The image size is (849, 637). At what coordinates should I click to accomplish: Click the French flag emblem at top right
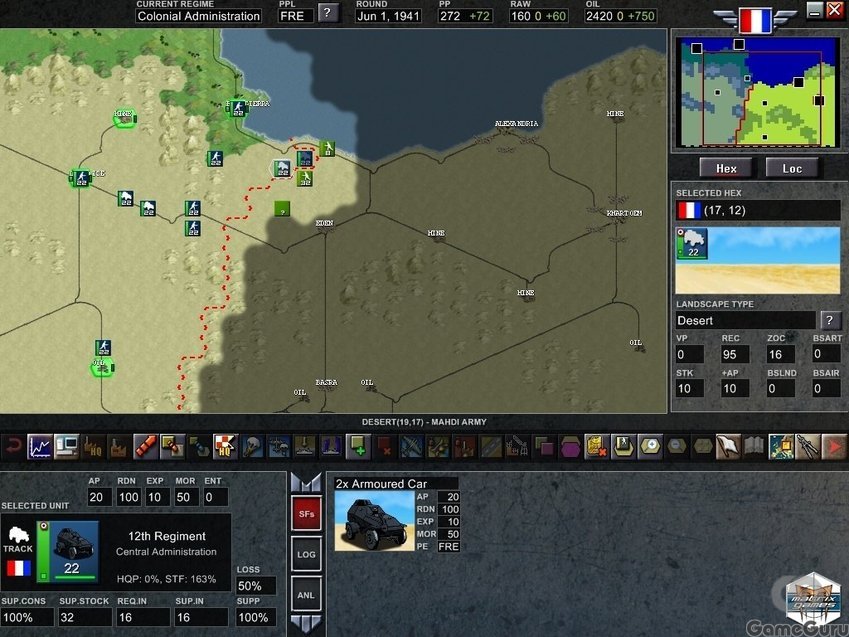(x=754, y=21)
